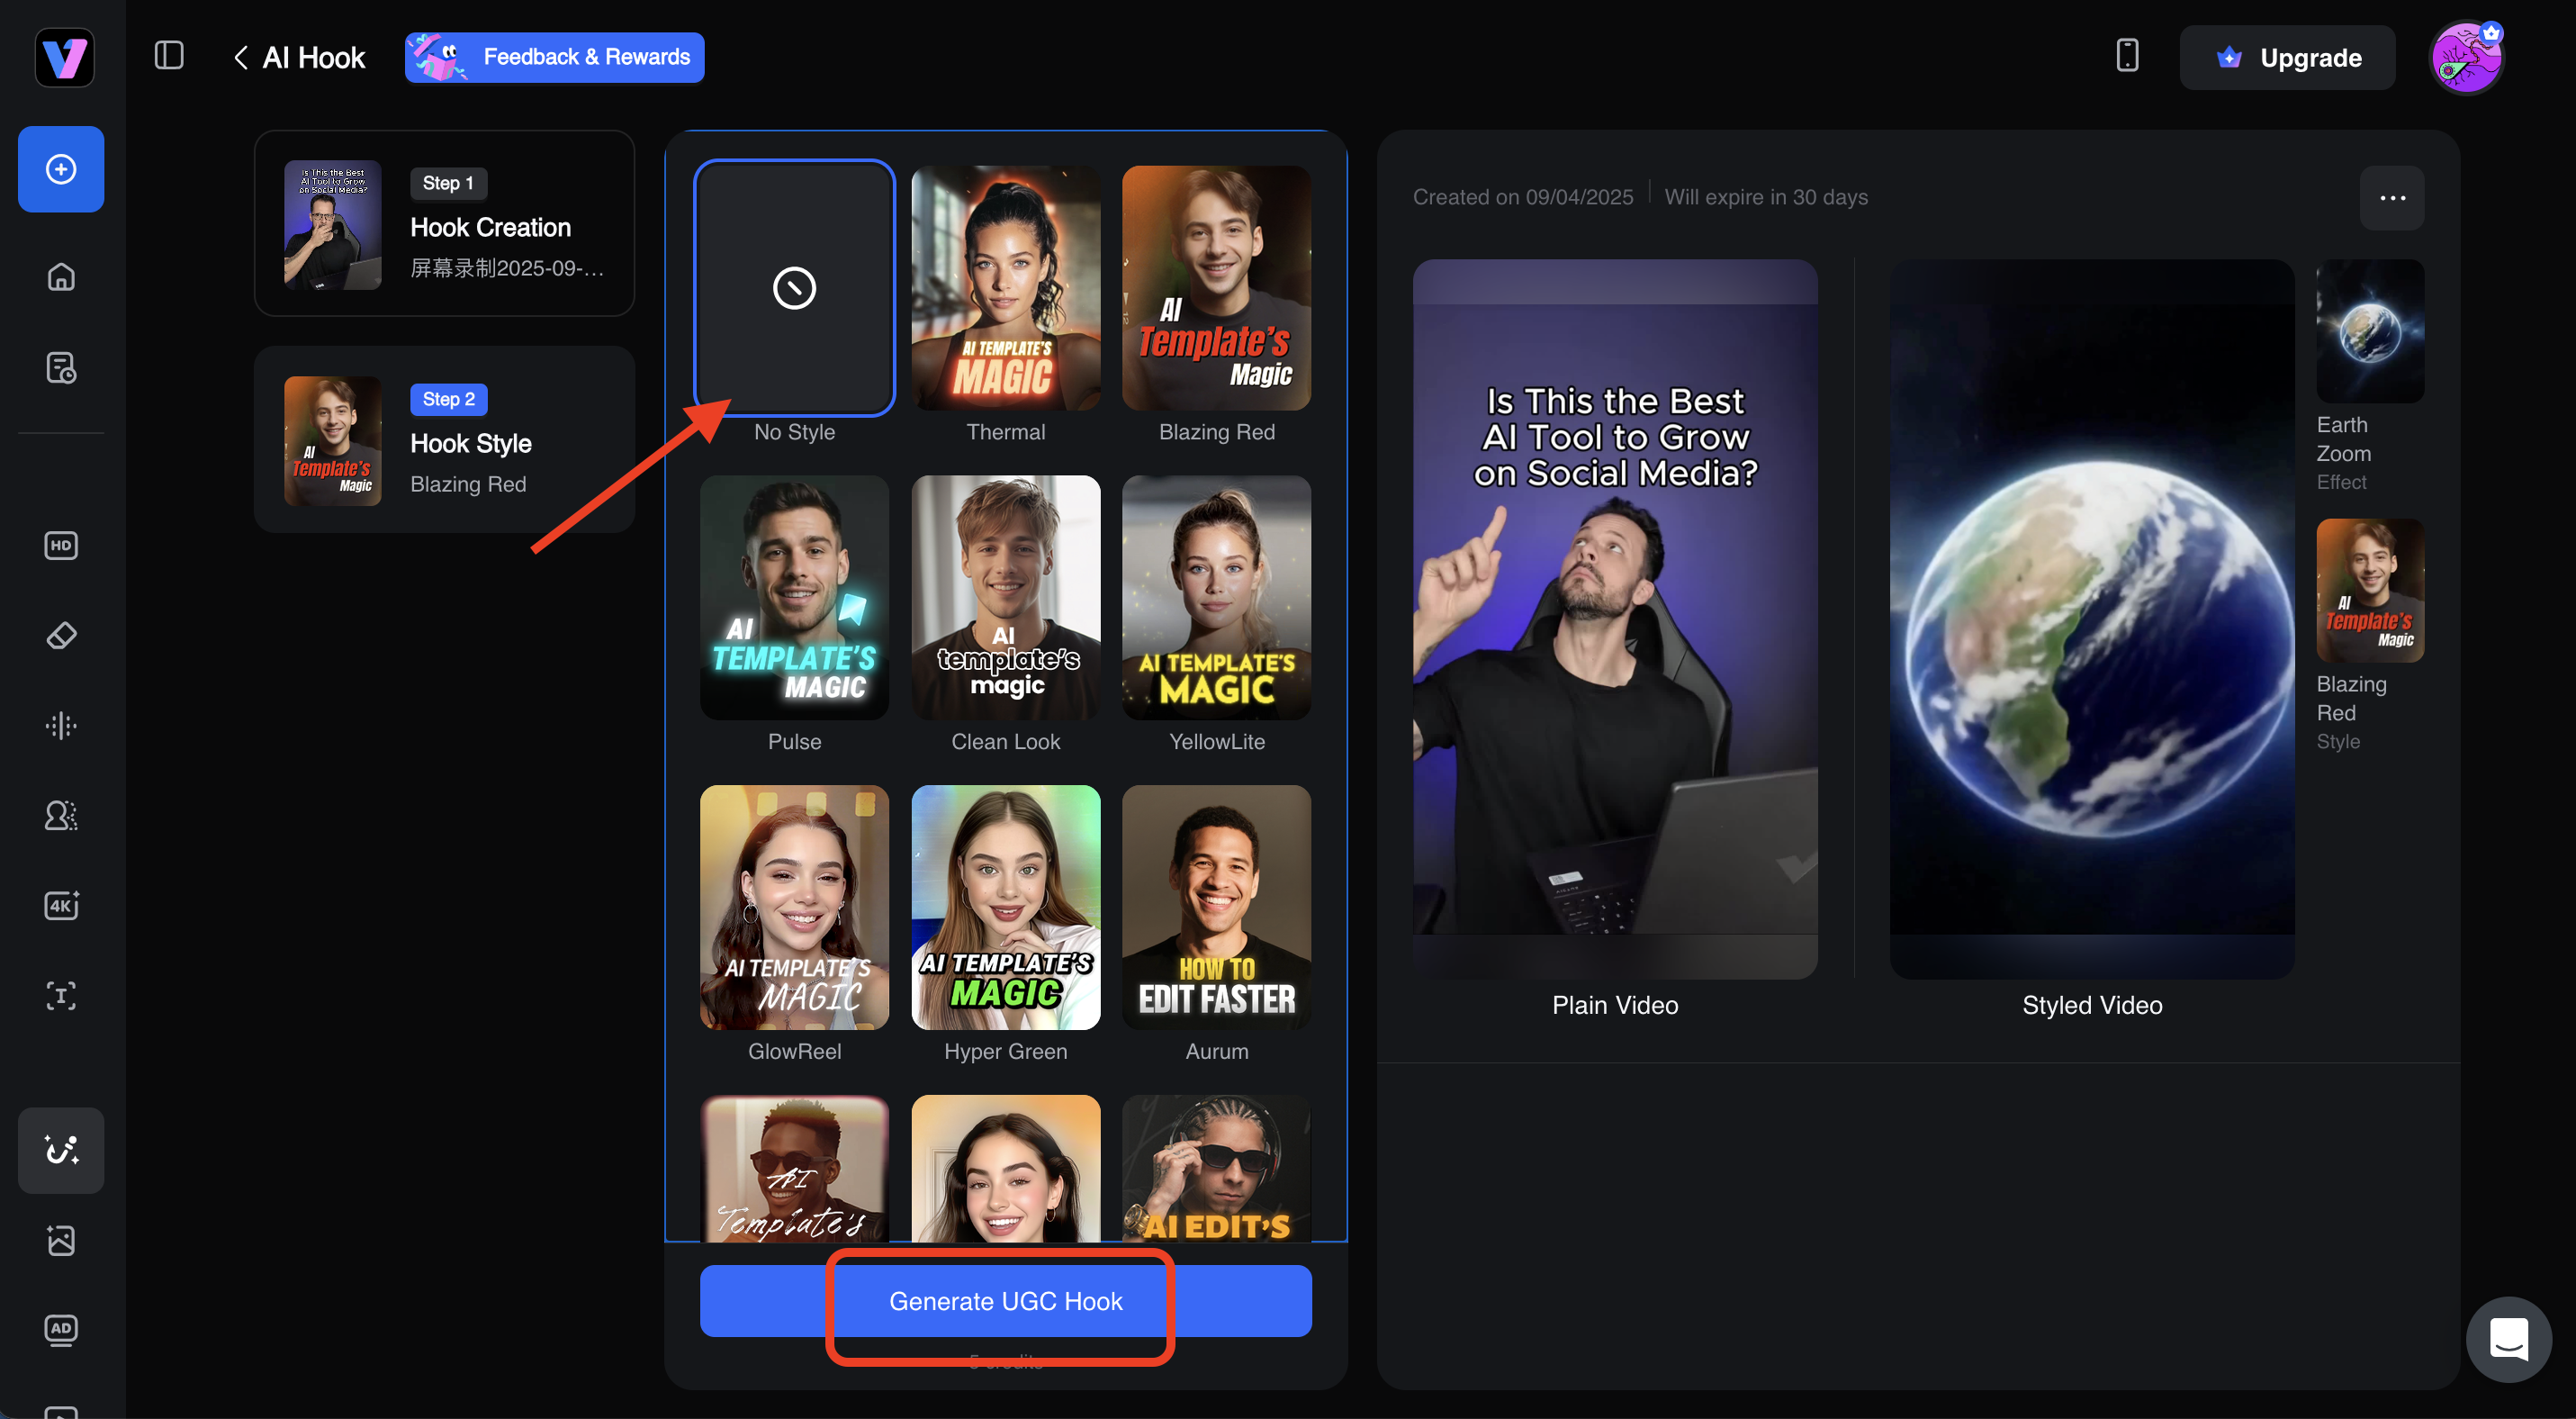Screen dimensions: 2576x1419
Task: Open the Home icon in sidebar
Action: tap(61, 277)
